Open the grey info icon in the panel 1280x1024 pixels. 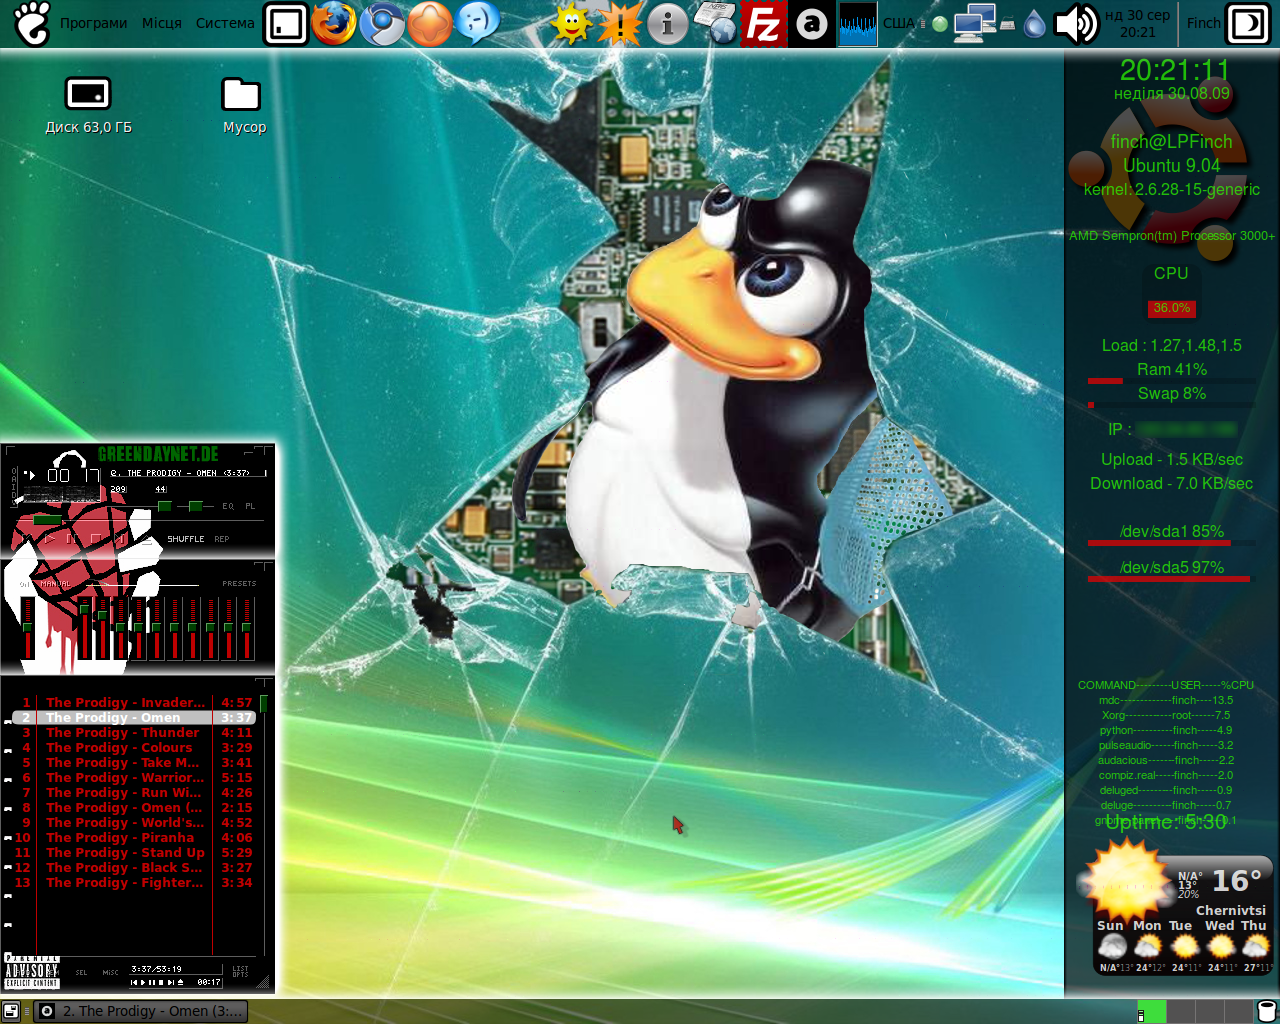point(667,24)
